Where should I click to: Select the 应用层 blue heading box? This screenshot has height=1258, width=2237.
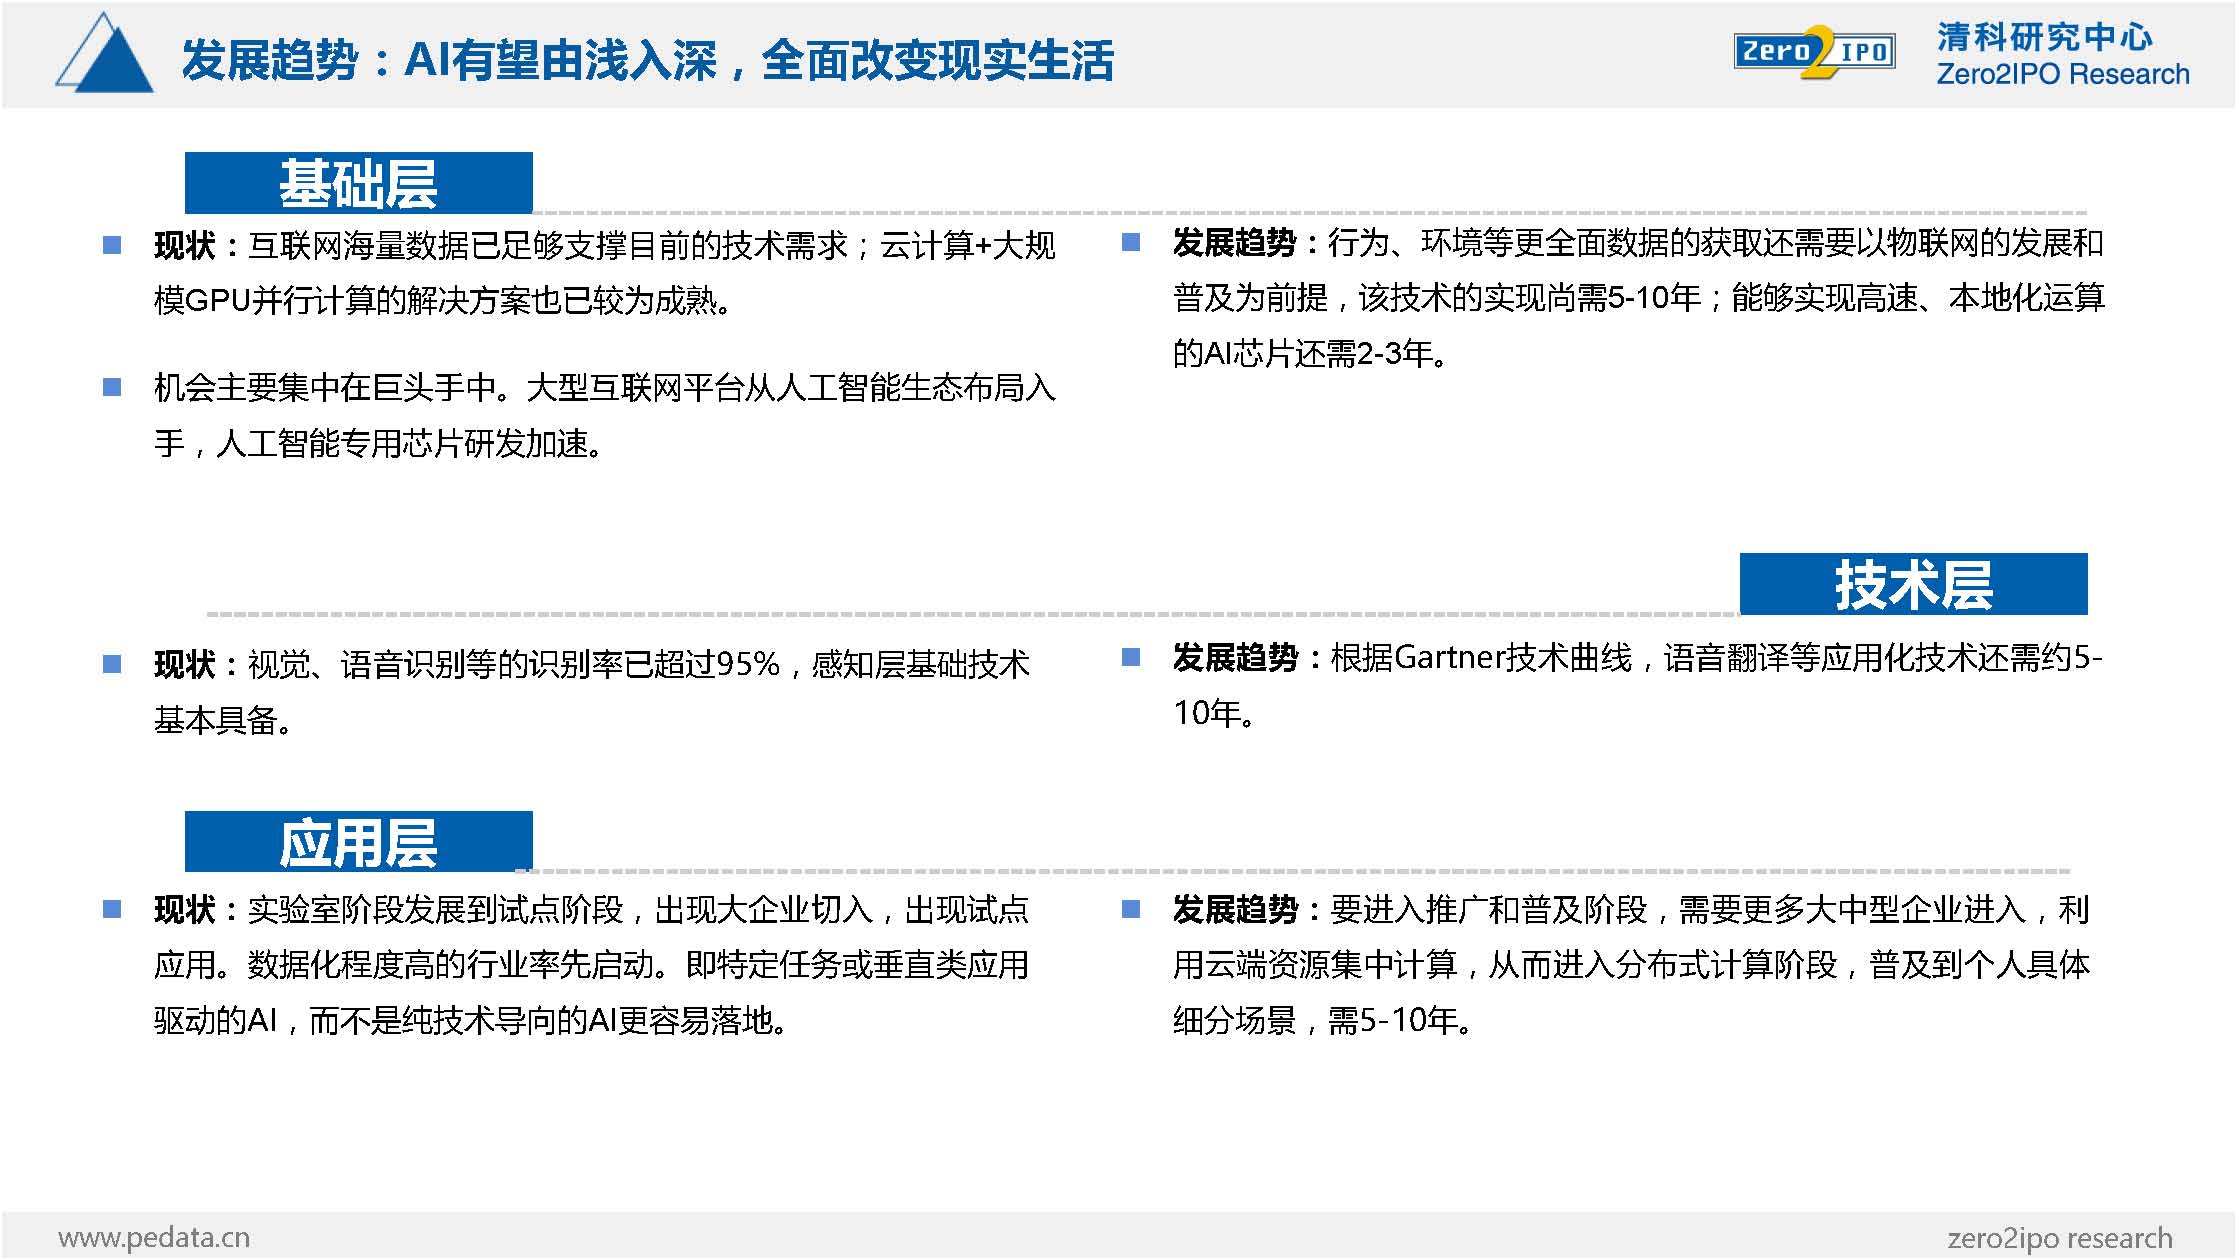point(358,842)
